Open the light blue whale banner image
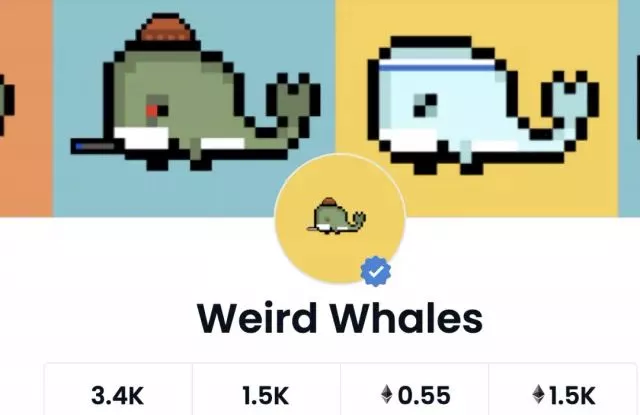 (476, 108)
